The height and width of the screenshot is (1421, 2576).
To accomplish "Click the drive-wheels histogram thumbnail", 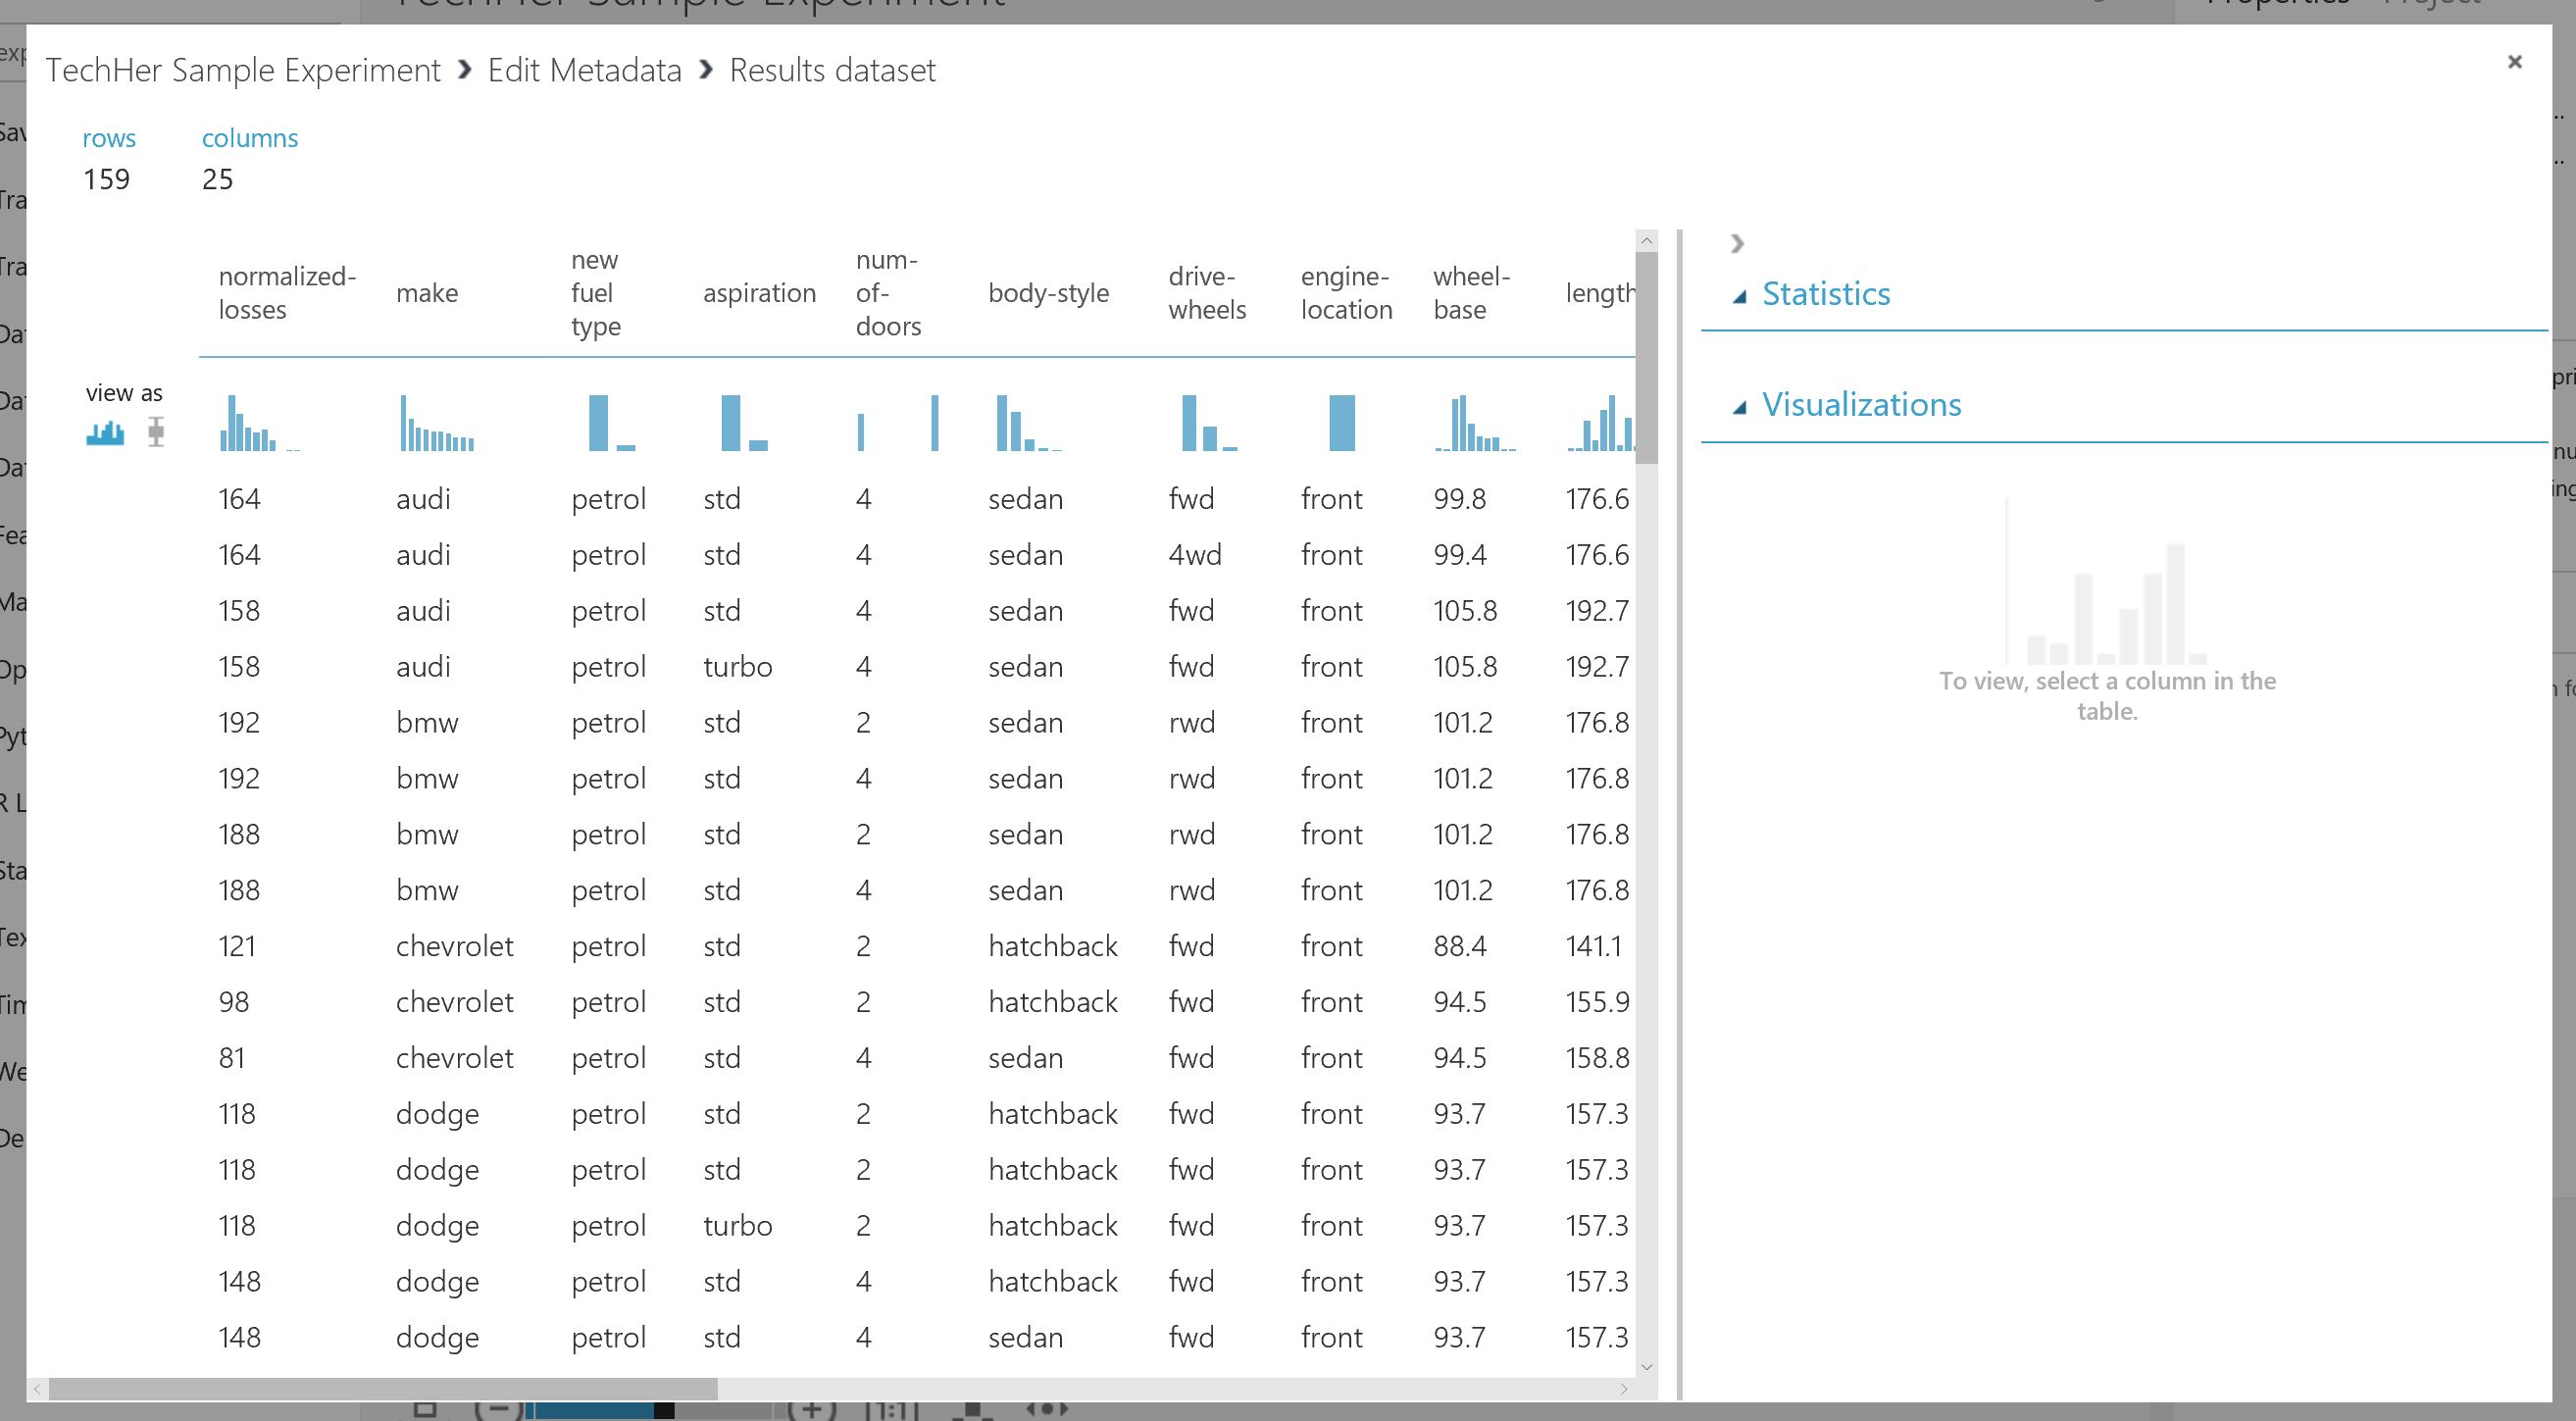I will tap(1208, 424).
